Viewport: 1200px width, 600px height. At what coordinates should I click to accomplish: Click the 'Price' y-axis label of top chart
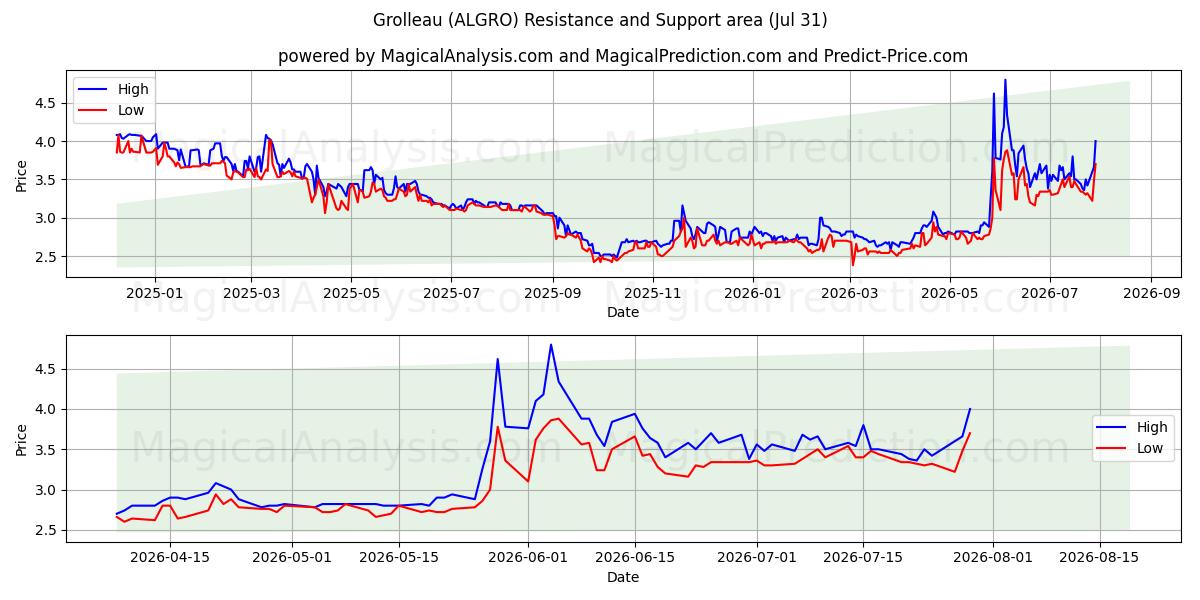pyautogui.click(x=22, y=176)
